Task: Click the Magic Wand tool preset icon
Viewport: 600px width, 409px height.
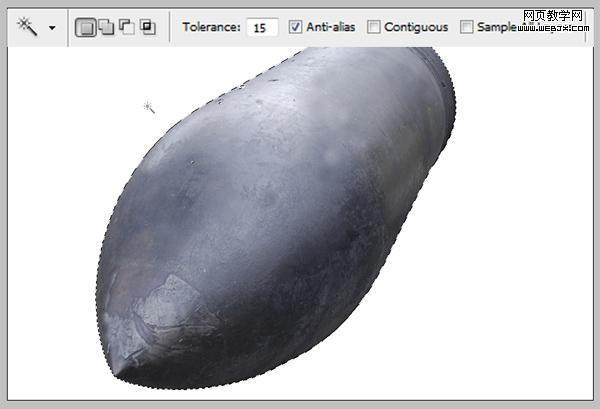Action: [27, 27]
